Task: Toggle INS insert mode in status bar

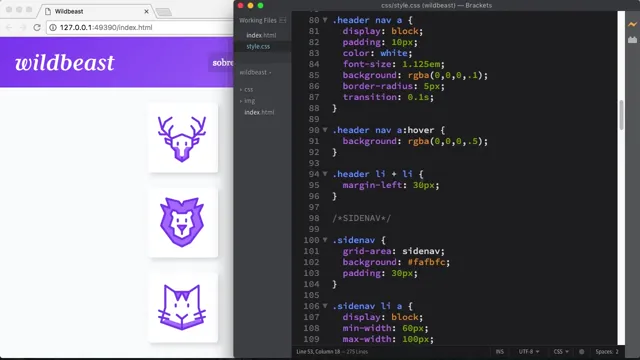Action: click(x=500, y=351)
